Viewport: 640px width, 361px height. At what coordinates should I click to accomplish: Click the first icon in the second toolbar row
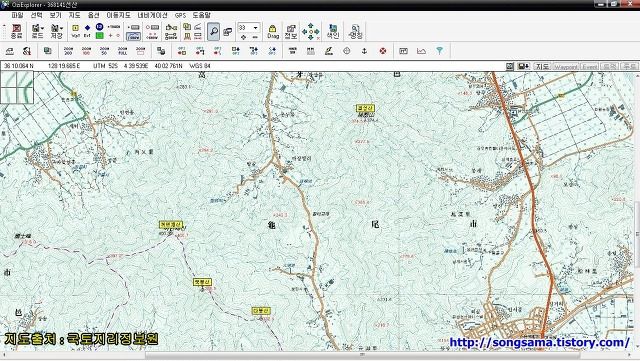9,51
